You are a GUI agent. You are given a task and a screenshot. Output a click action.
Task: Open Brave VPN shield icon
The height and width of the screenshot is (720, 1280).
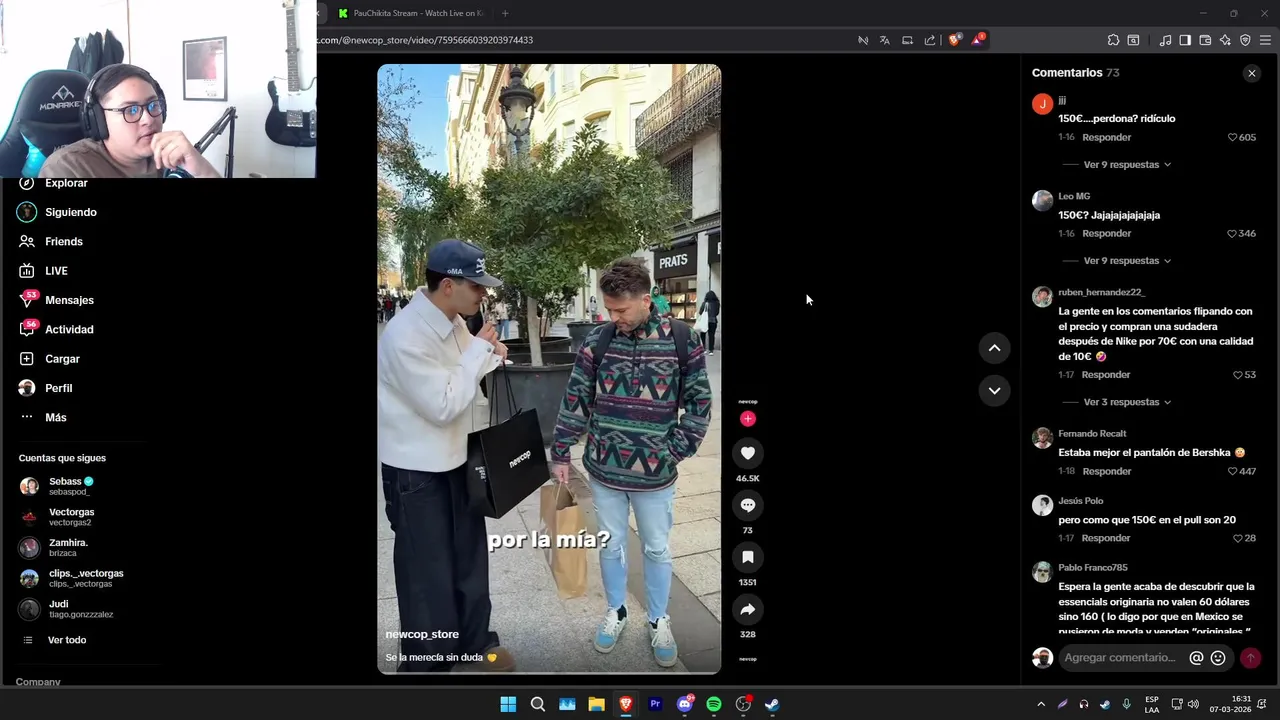[x=1245, y=40]
